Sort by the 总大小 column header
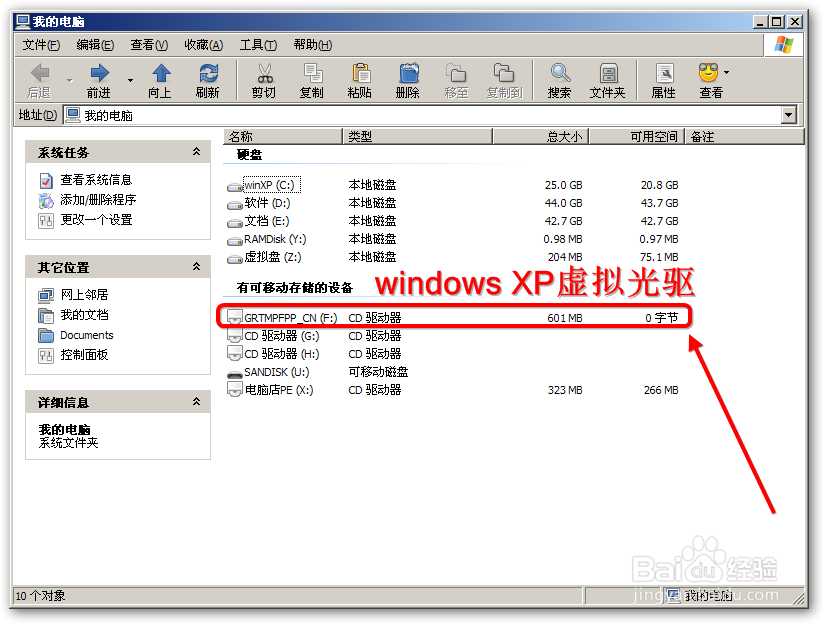 561,136
